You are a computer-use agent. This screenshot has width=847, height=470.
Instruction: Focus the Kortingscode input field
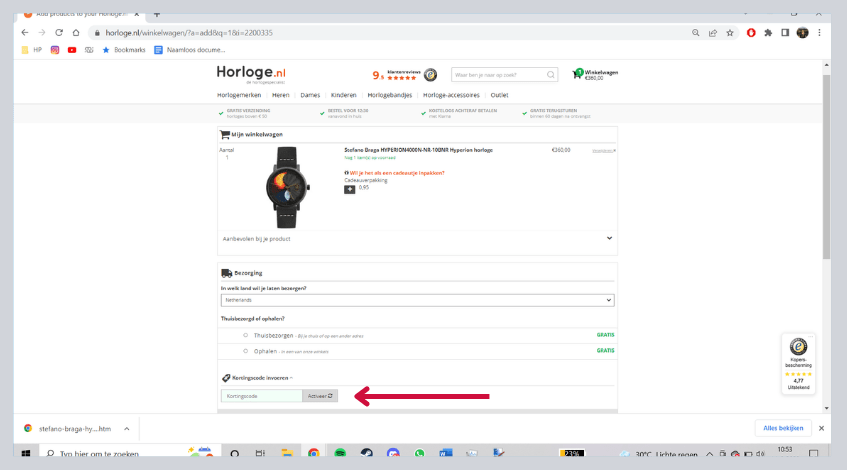coord(261,396)
